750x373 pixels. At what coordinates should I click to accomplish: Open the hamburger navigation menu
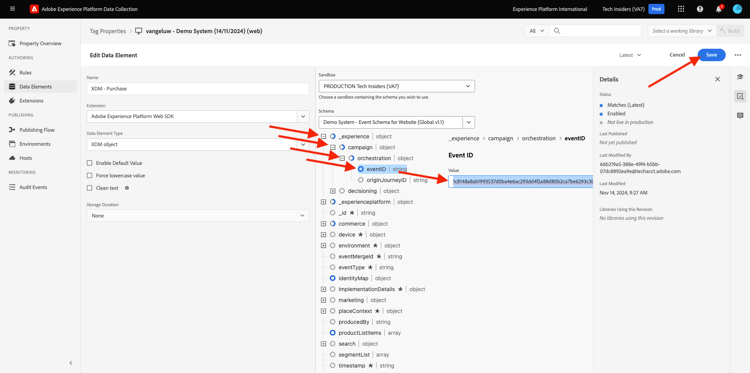coord(12,9)
